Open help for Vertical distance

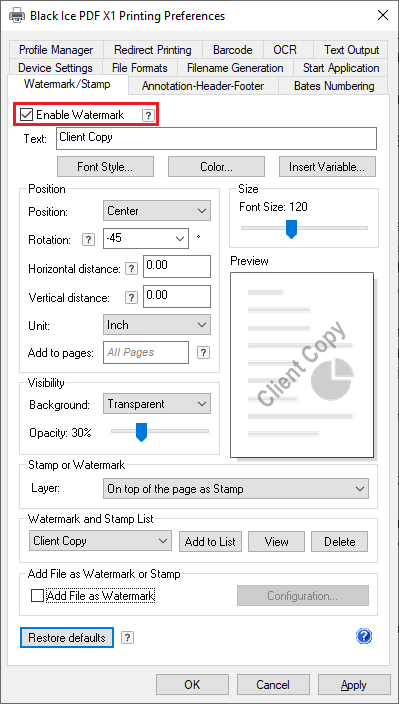click(x=131, y=298)
